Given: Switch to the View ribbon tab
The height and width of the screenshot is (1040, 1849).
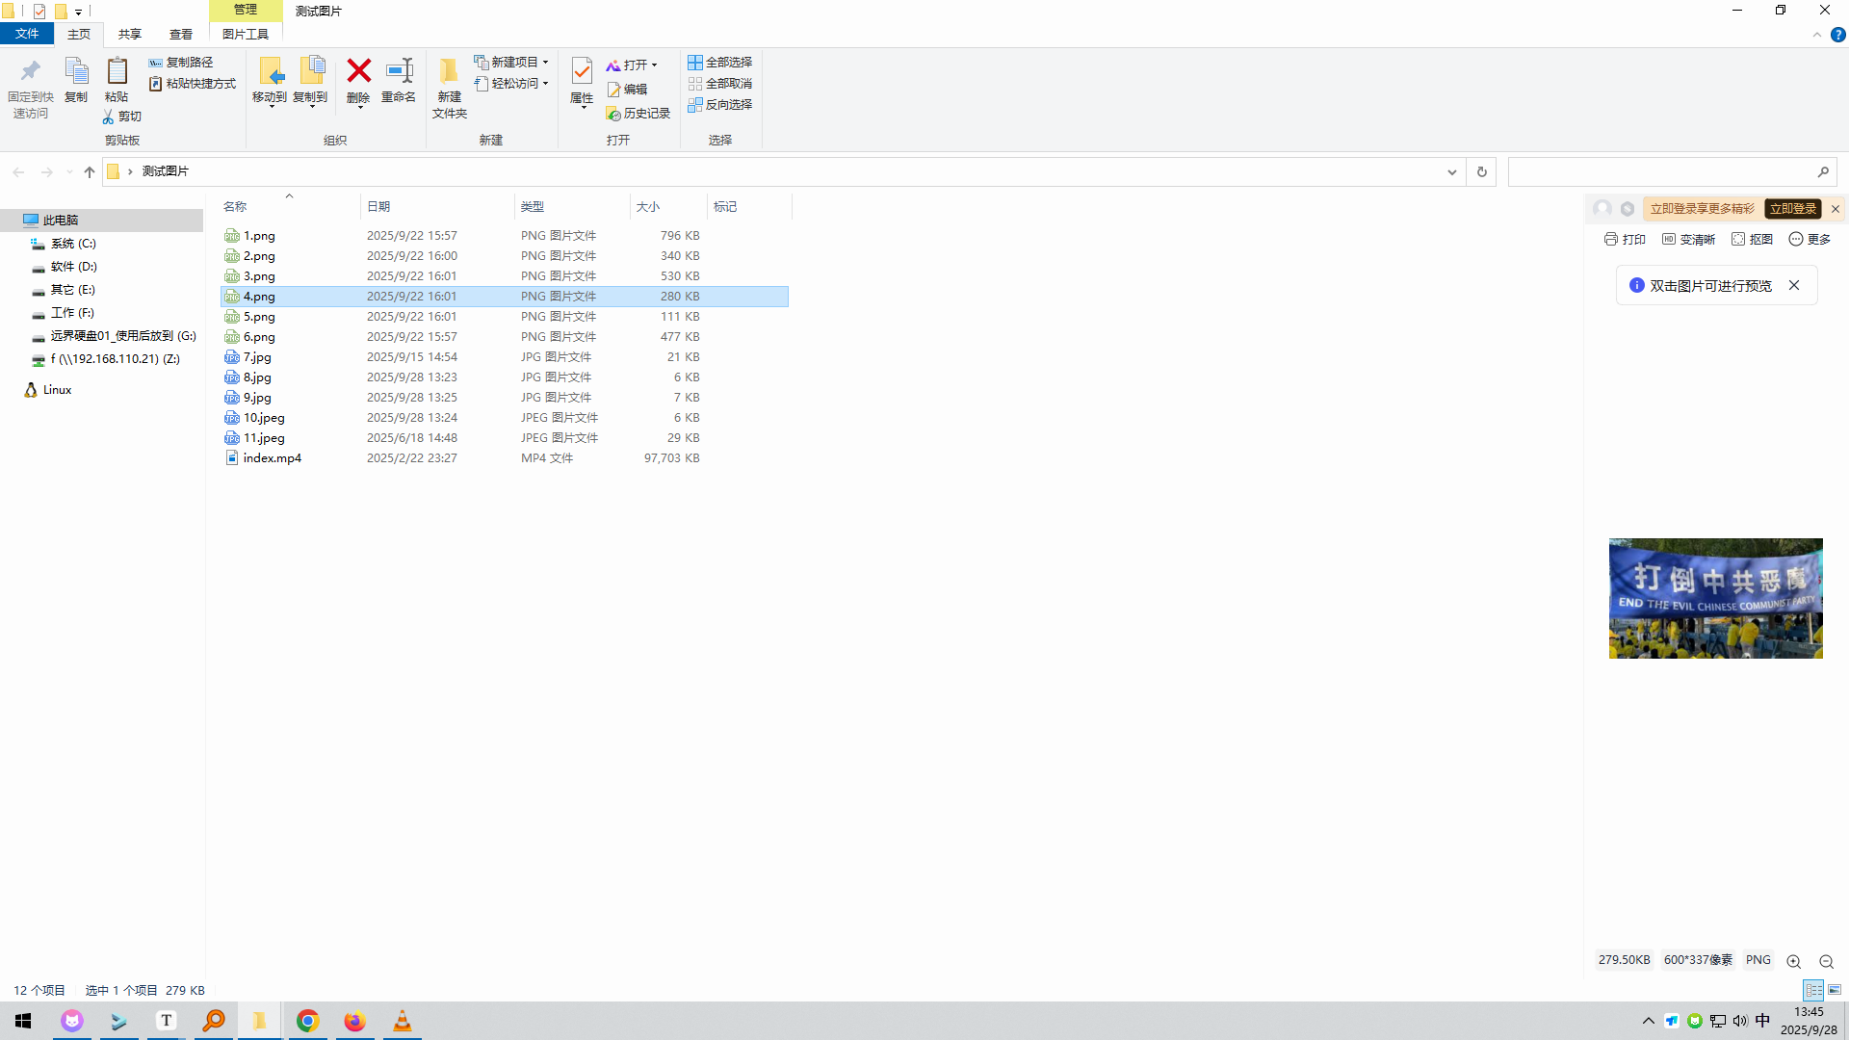Looking at the screenshot, I should tap(180, 34).
